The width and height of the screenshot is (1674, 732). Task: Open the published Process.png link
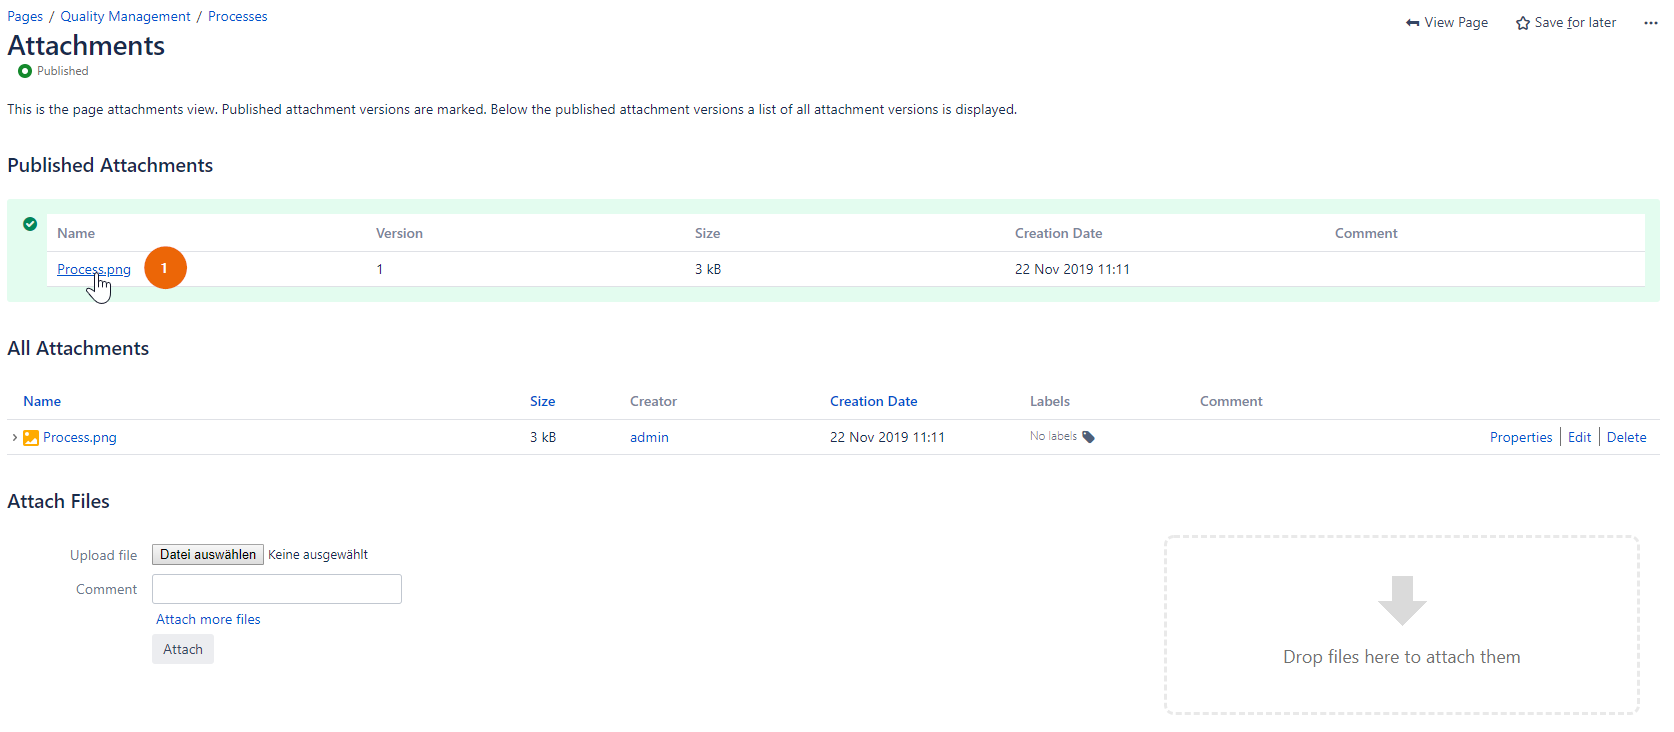[93, 269]
